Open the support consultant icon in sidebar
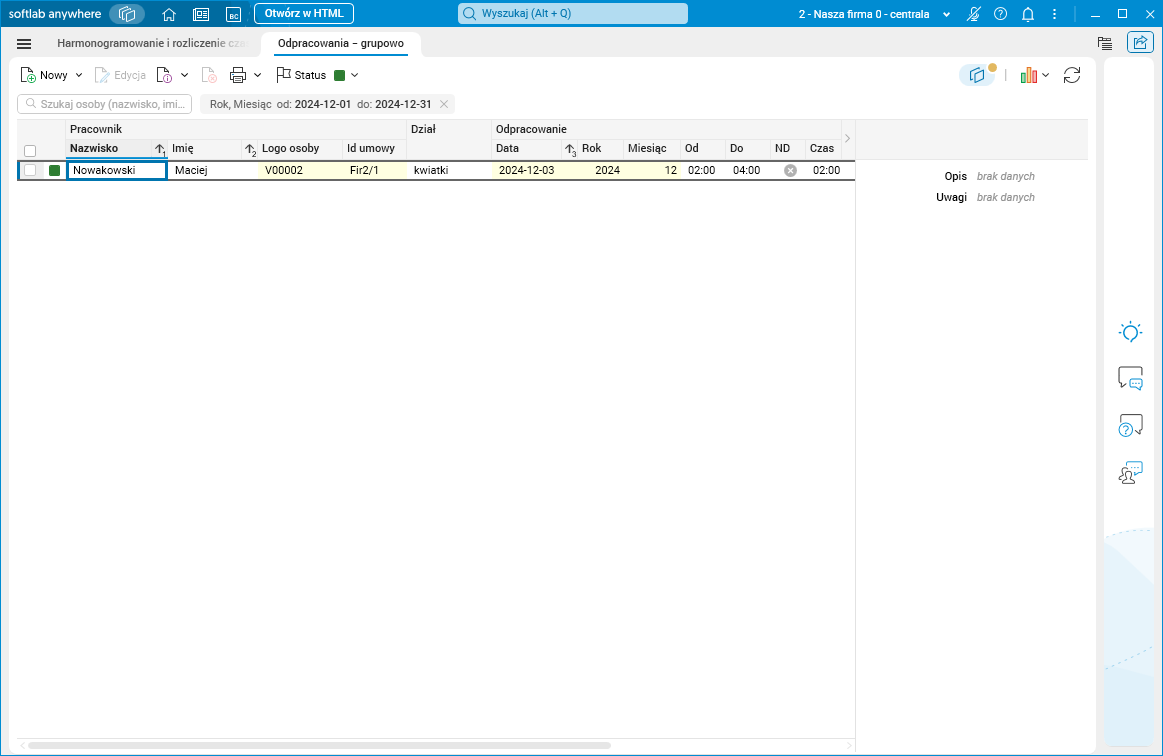1163x756 pixels. (1130, 472)
